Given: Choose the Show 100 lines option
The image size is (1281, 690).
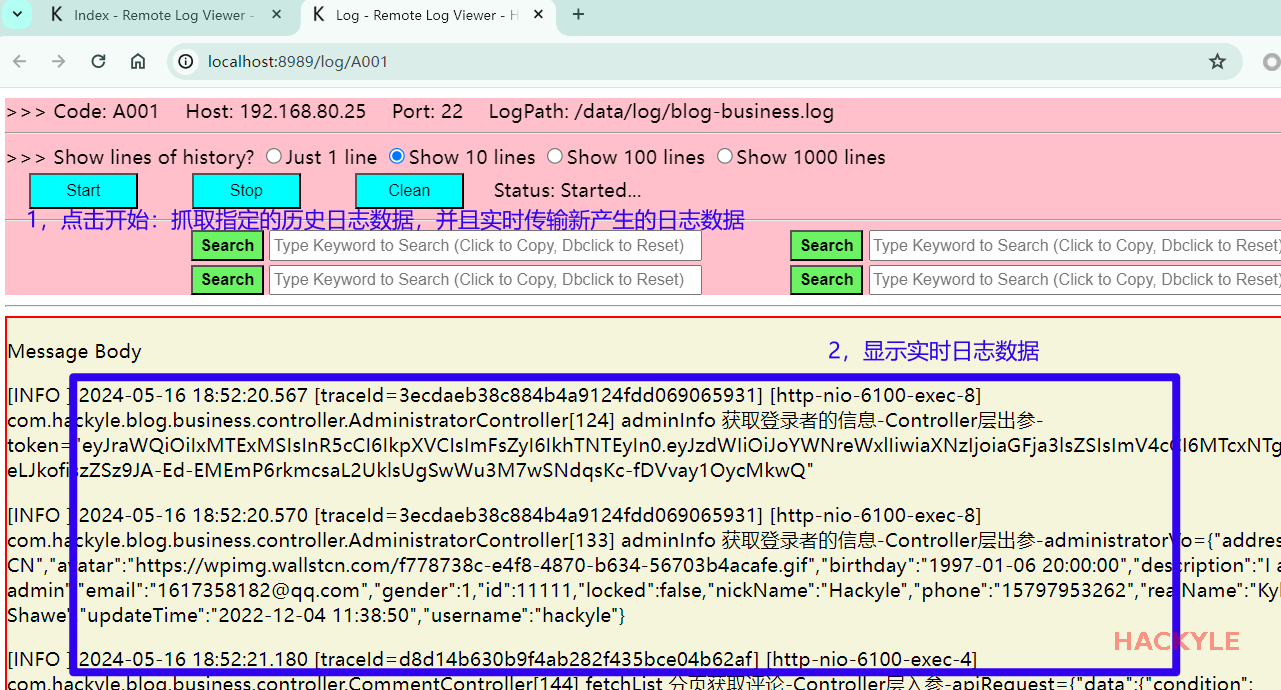Looking at the screenshot, I should click(555, 156).
